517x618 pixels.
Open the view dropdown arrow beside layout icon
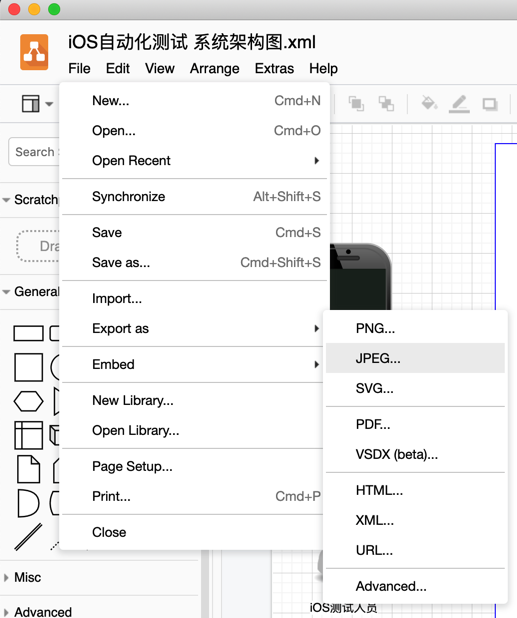(49, 104)
